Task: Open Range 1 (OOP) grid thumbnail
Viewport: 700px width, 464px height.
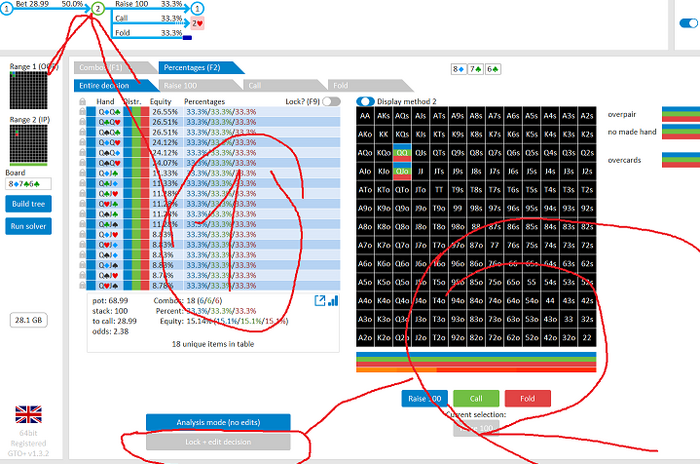Action: point(29,90)
